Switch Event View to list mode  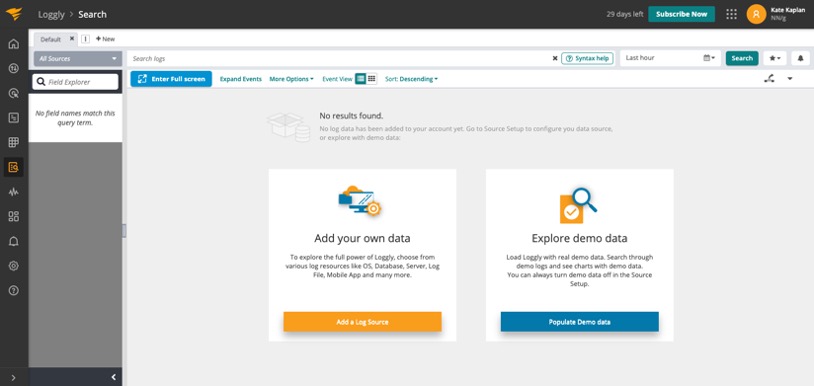[x=360, y=79]
